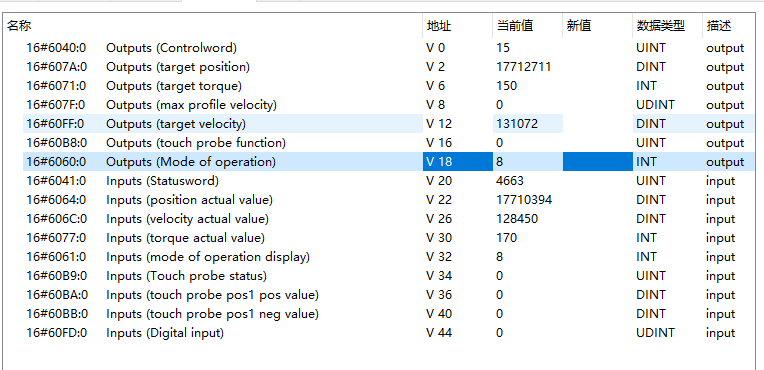764x370 pixels.
Task: Click current value 17712711
Action: pyautogui.click(x=524, y=67)
